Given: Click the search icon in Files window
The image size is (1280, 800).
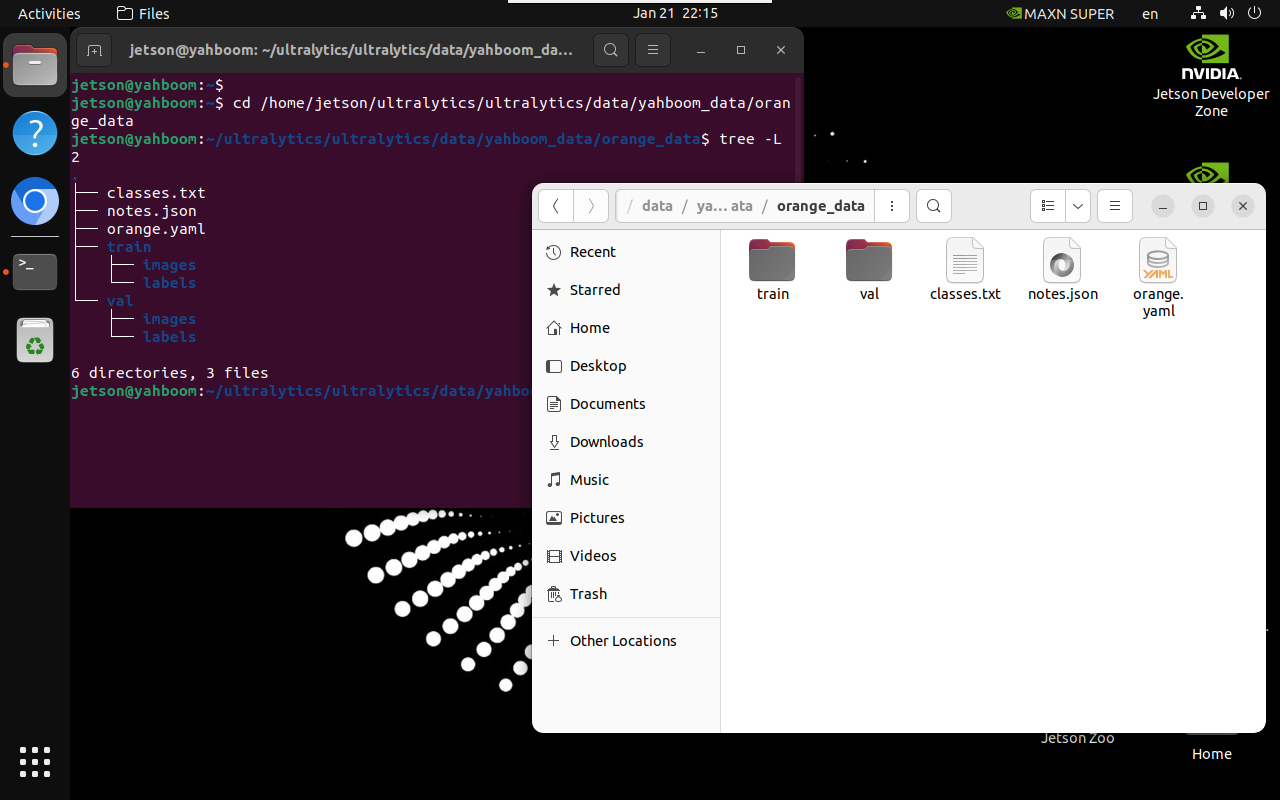Looking at the screenshot, I should (x=933, y=206).
